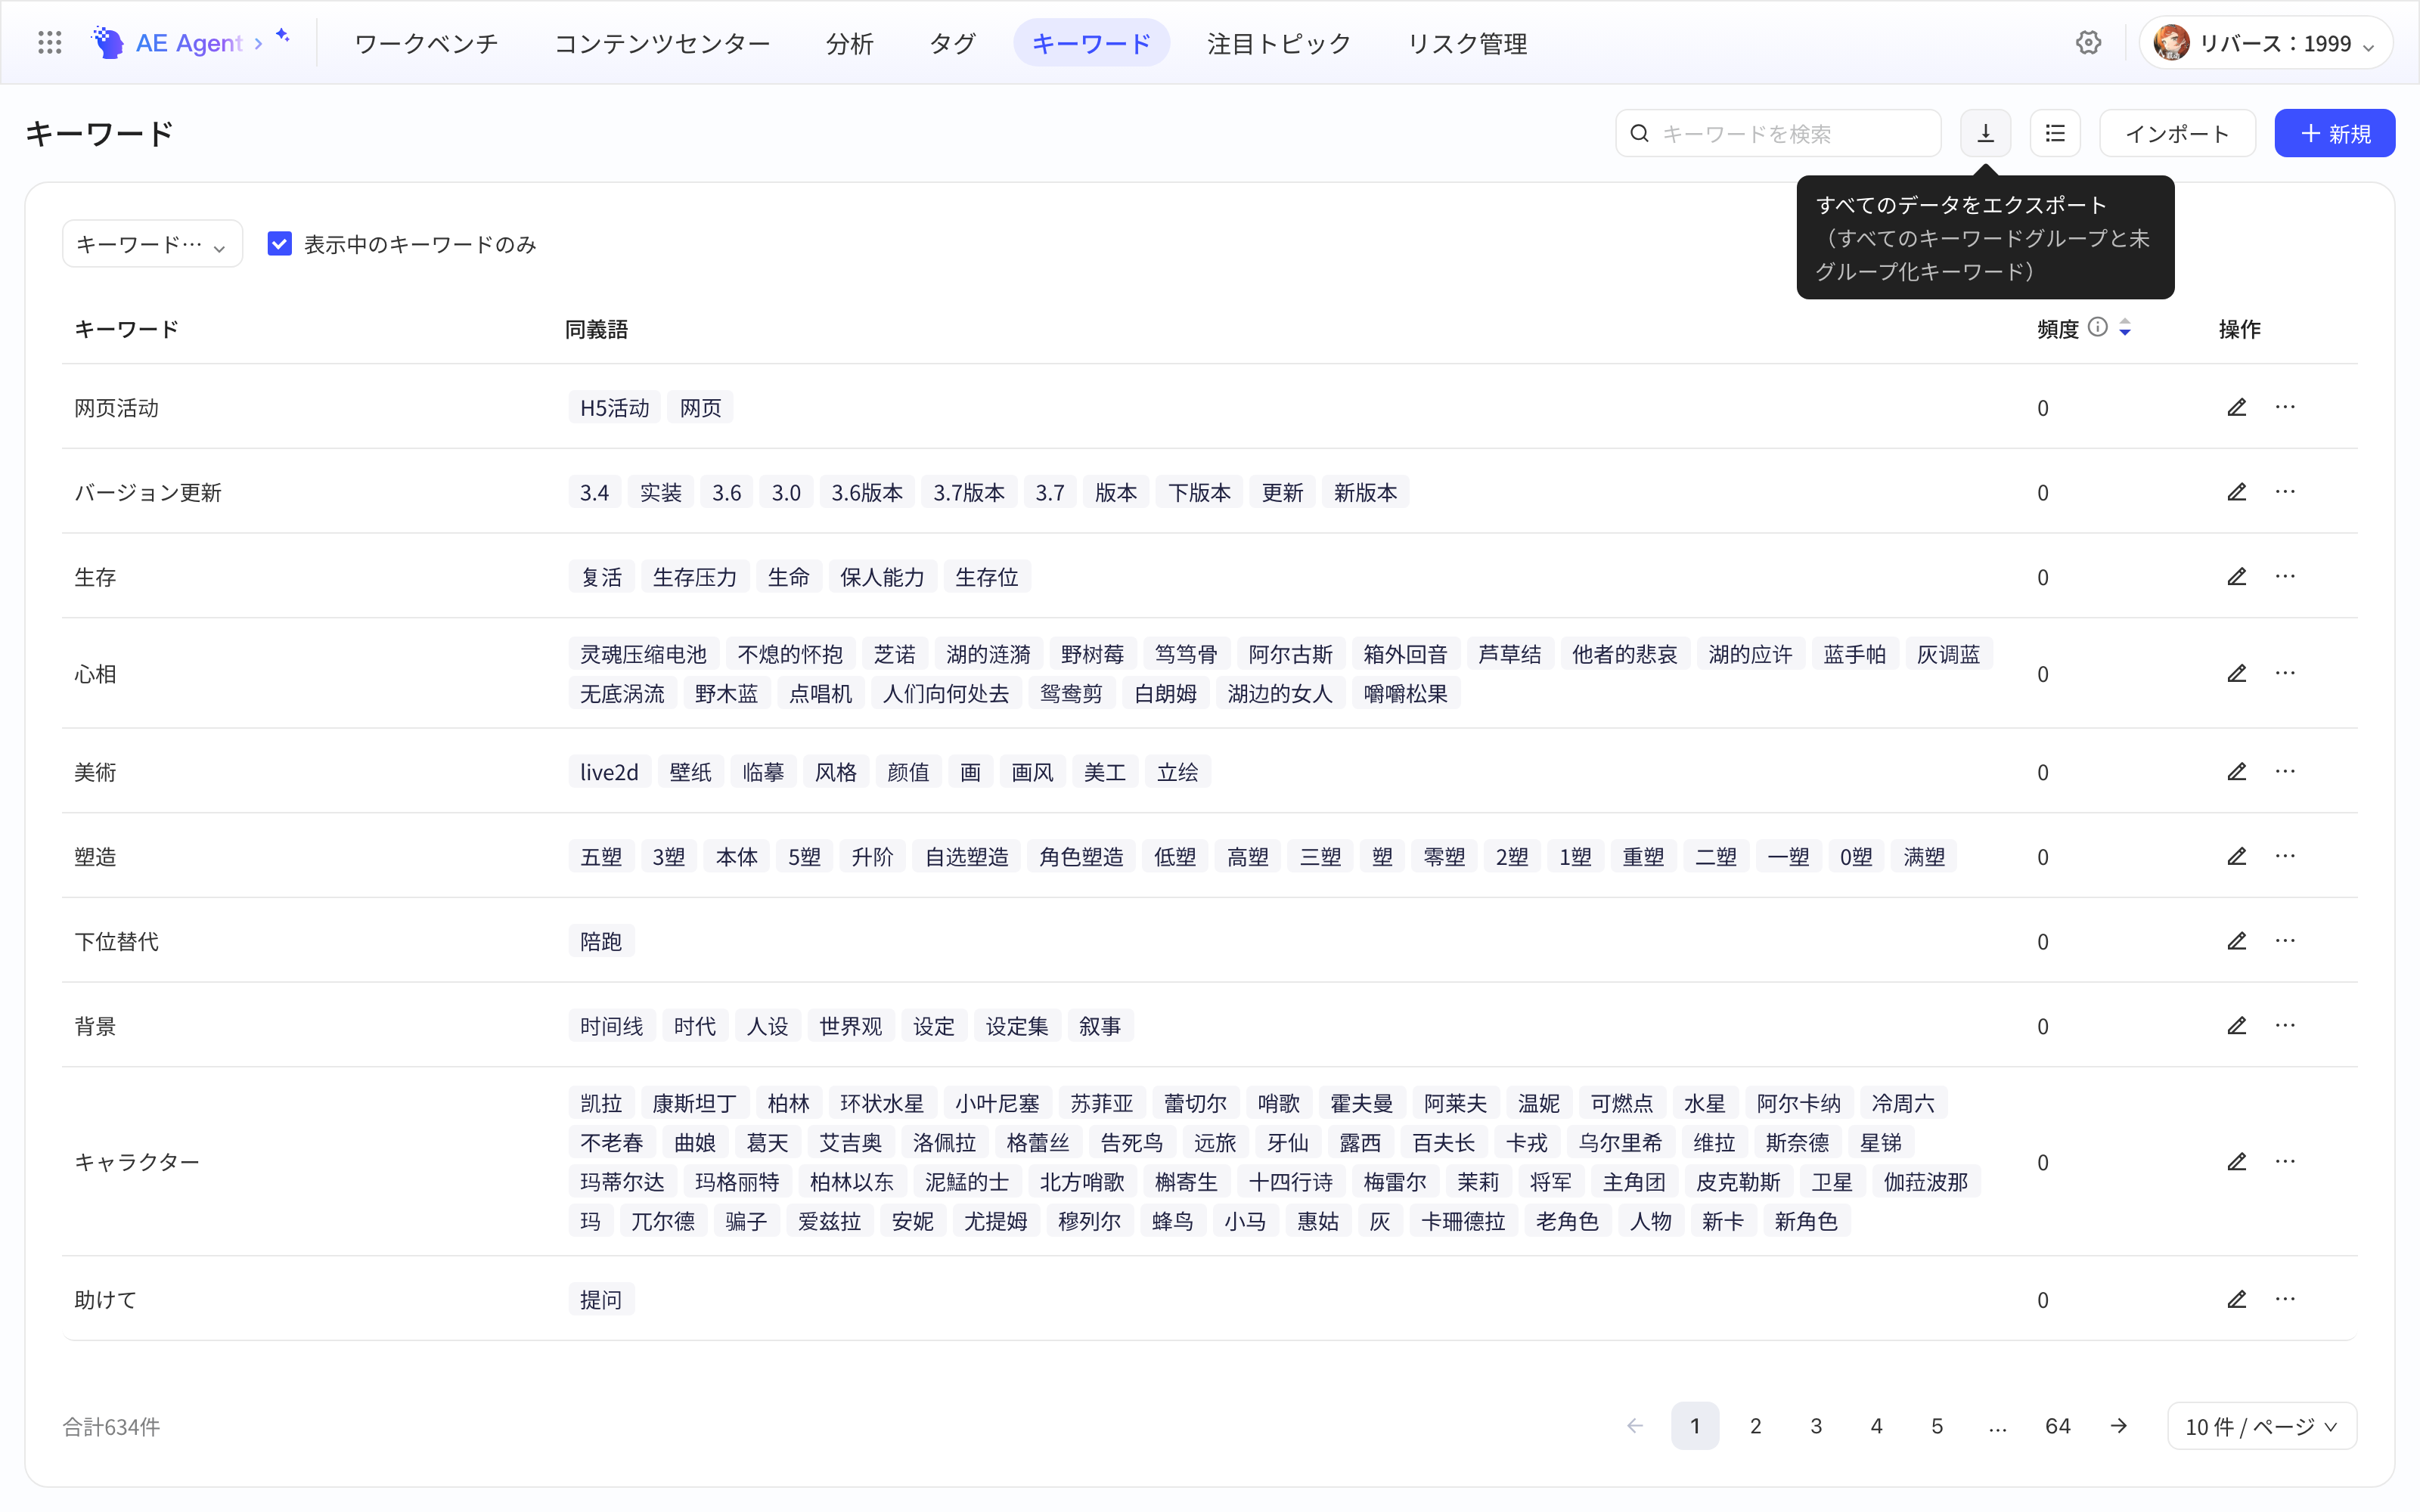Click the H5活动 synonym tag
This screenshot has width=2420, height=1512.
tap(614, 407)
